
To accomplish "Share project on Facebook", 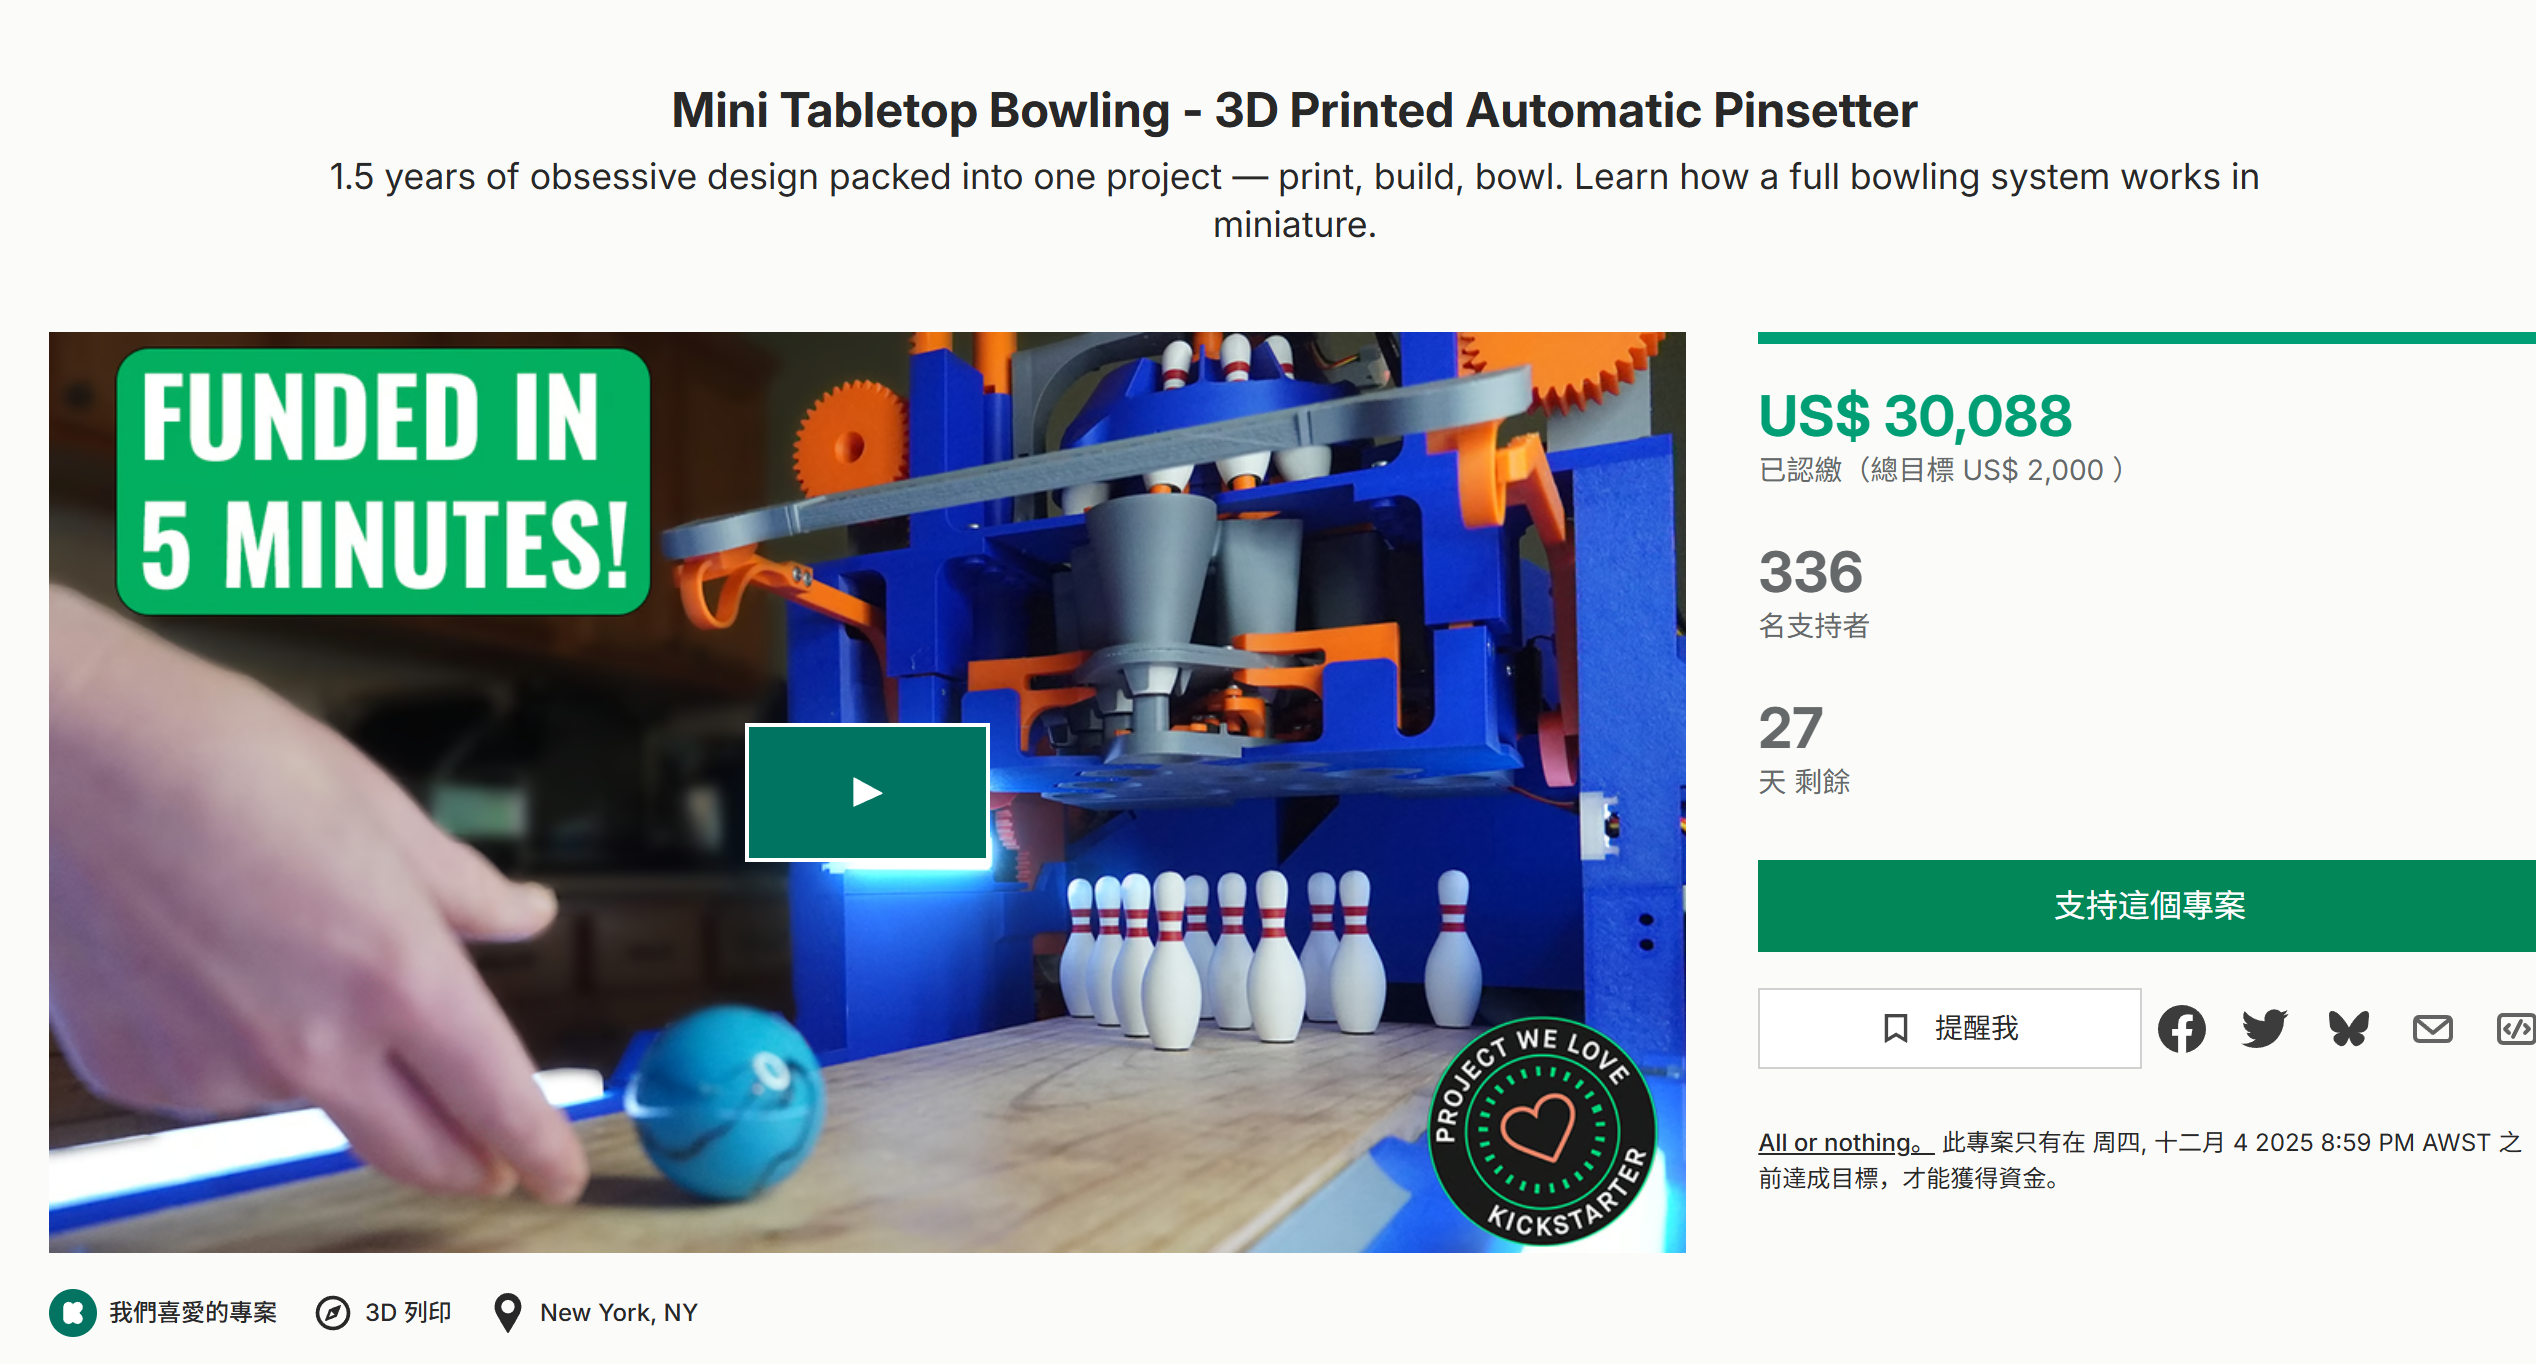I will (2181, 1029).
